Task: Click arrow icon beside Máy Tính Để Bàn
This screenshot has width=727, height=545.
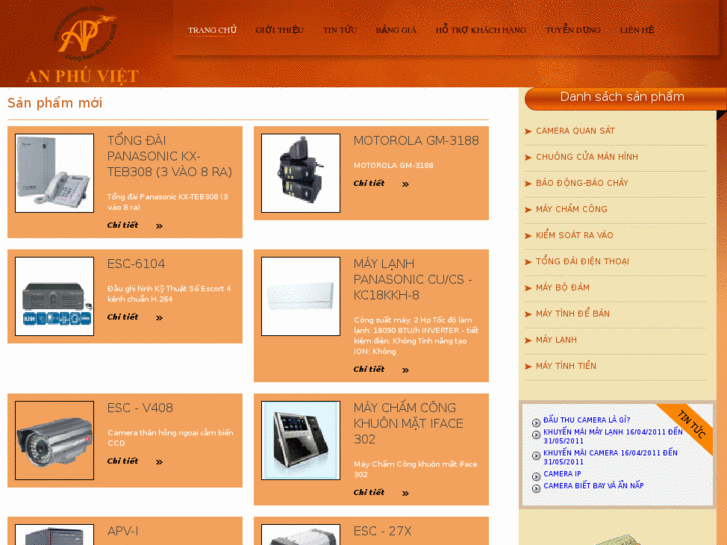Action: [x=528, y=314]
